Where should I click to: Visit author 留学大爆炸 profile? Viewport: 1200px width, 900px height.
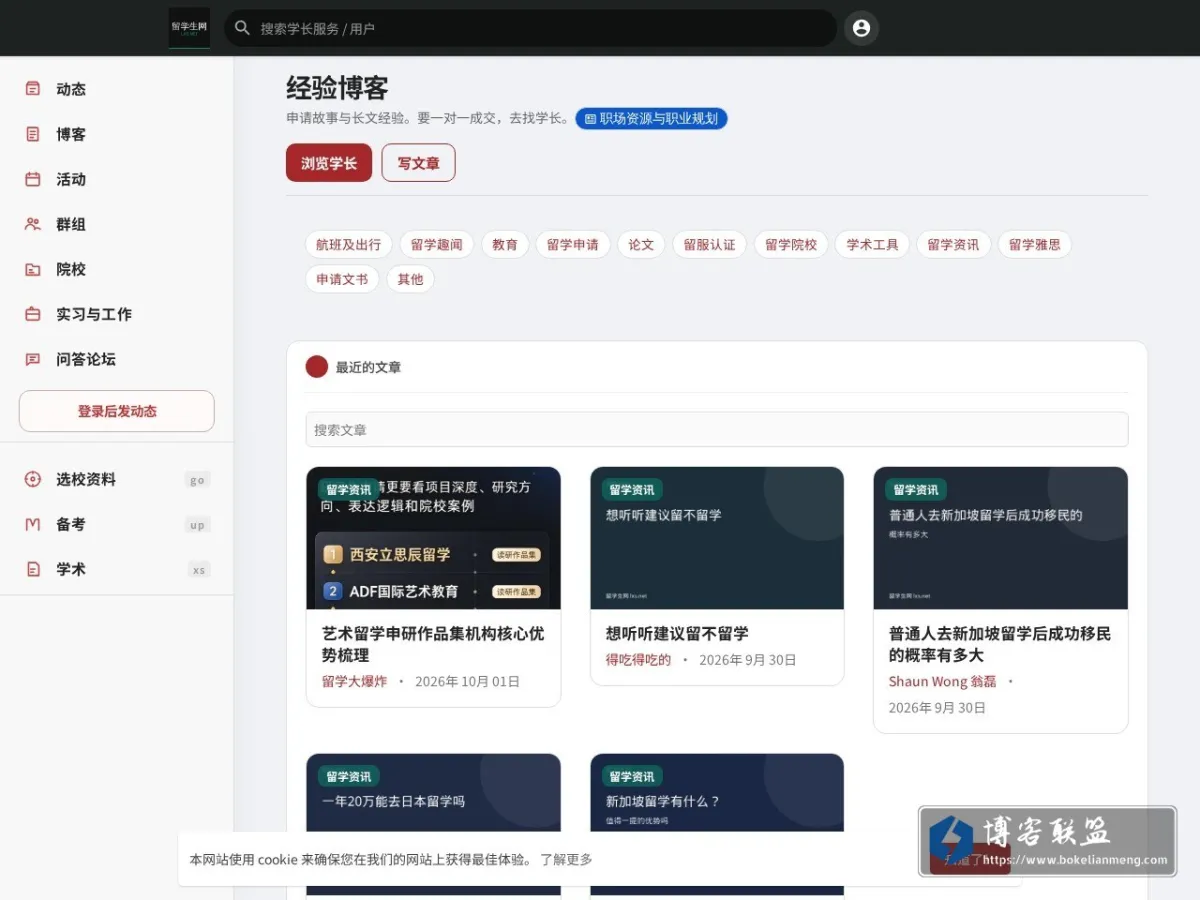(x=354, y=681)
